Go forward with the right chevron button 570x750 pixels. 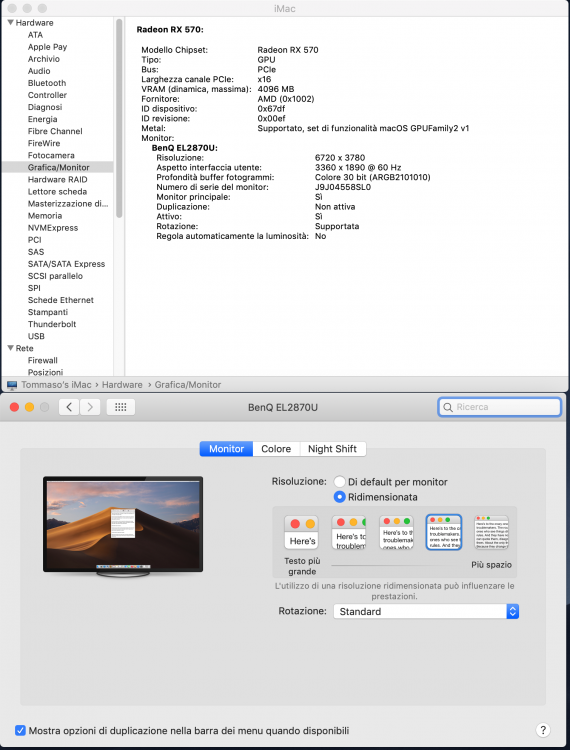tap(90, 407)
